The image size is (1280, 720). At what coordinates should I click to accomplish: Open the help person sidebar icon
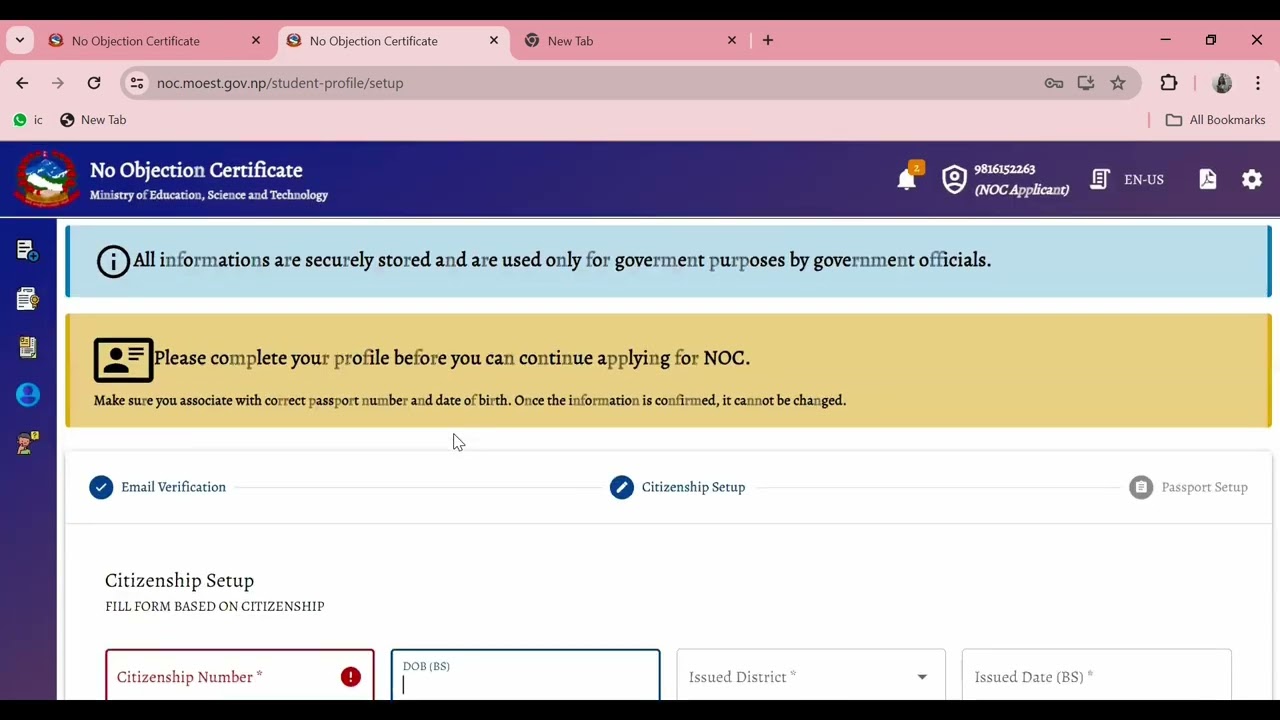click(x=28, y=443)
